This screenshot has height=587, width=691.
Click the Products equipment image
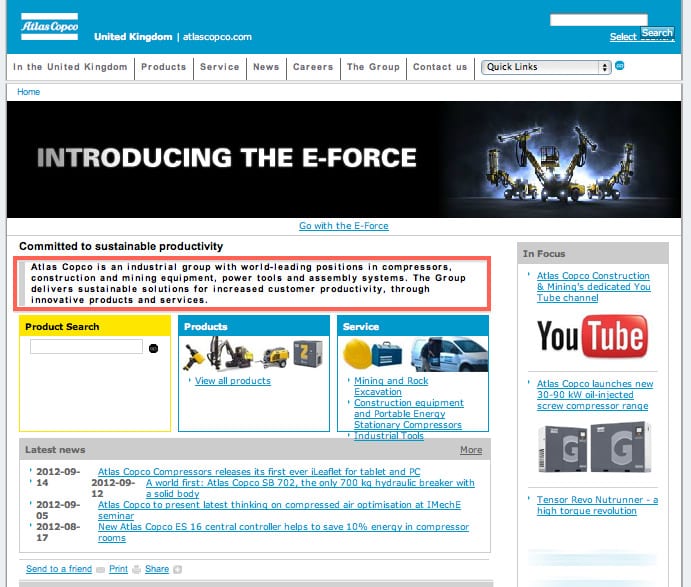pyautogui.click(x=253, y=353)
